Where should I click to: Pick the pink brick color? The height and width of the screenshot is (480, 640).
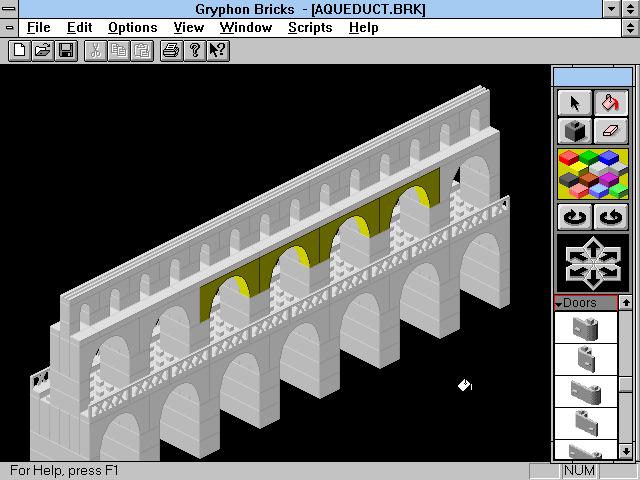[578, 191]
